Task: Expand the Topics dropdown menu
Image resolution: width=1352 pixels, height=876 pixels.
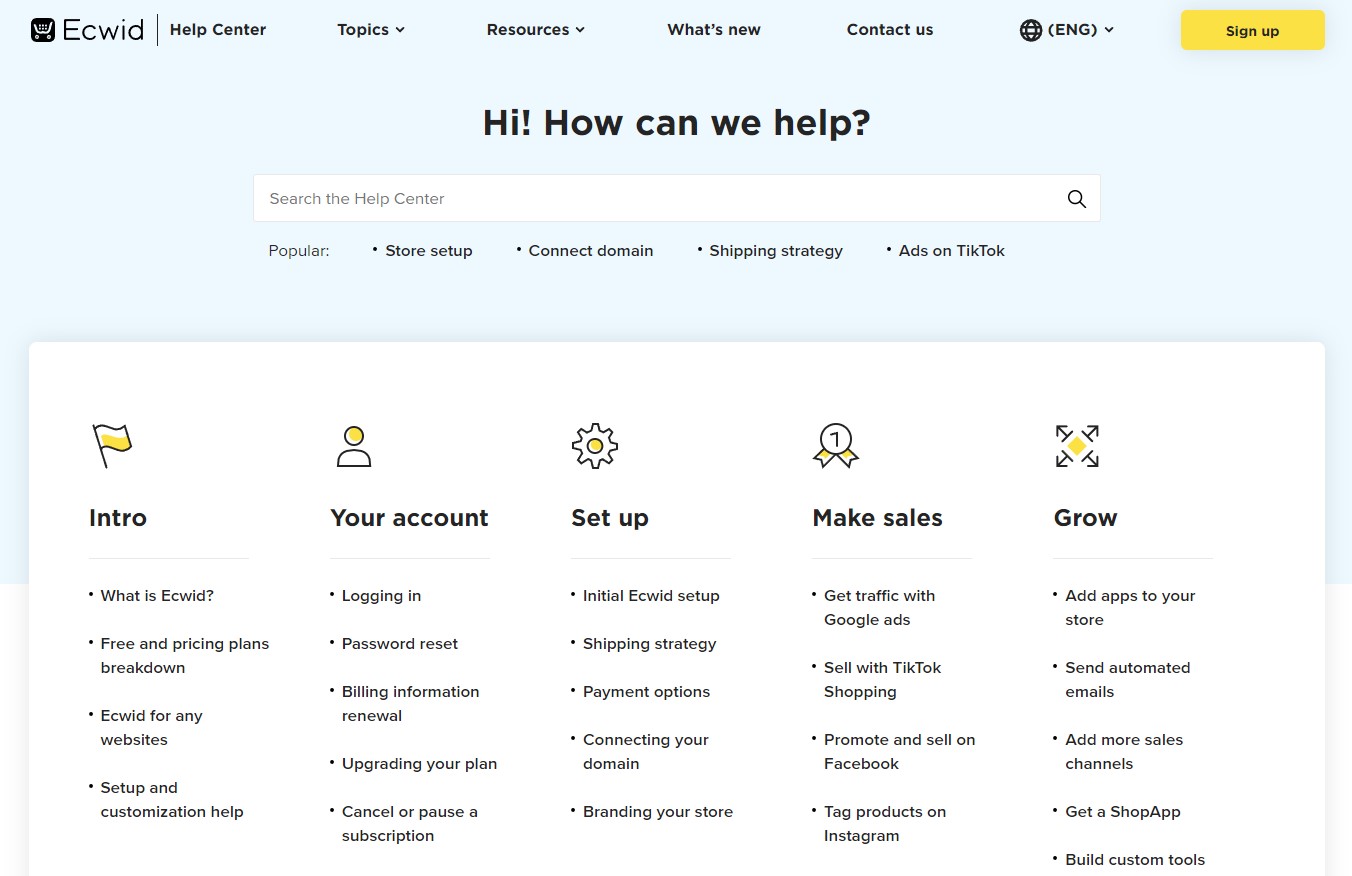Action: (371, 30)
